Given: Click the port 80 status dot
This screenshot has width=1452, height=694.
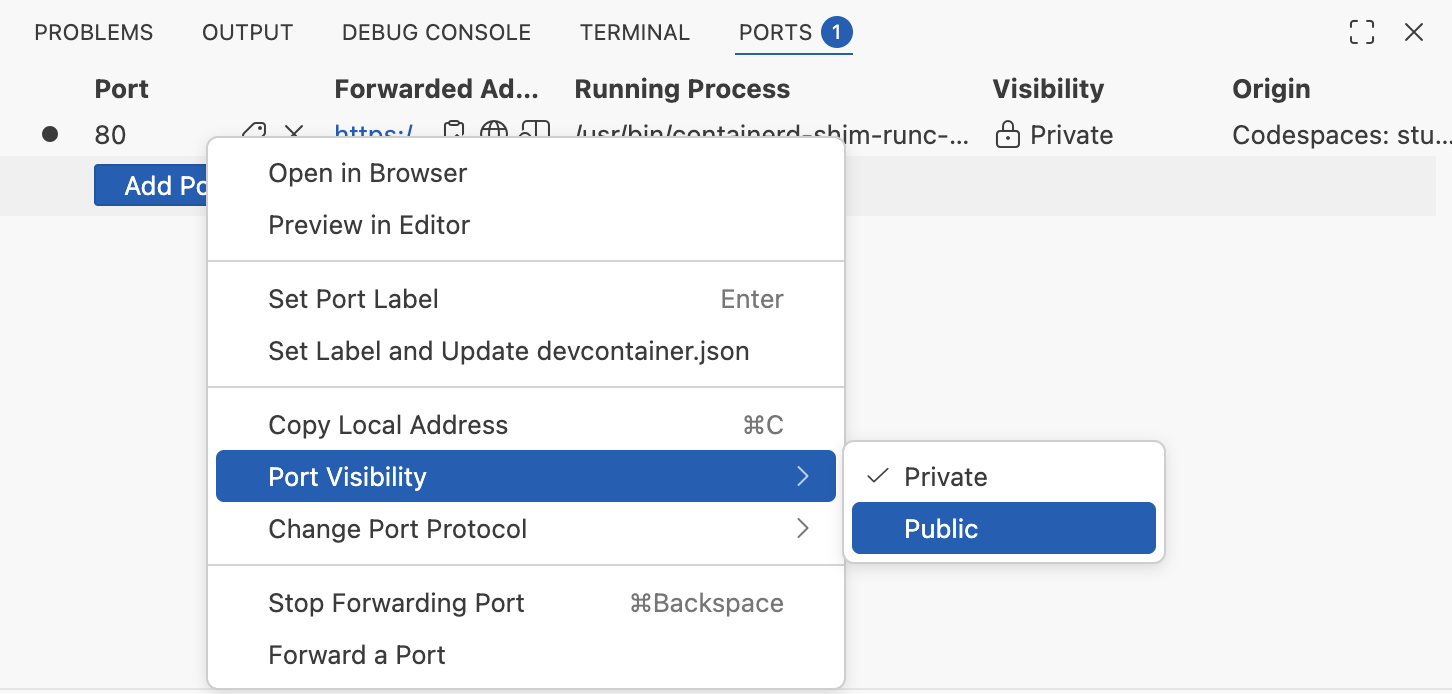Looking at the screenshot, I should tap(50, 134).
